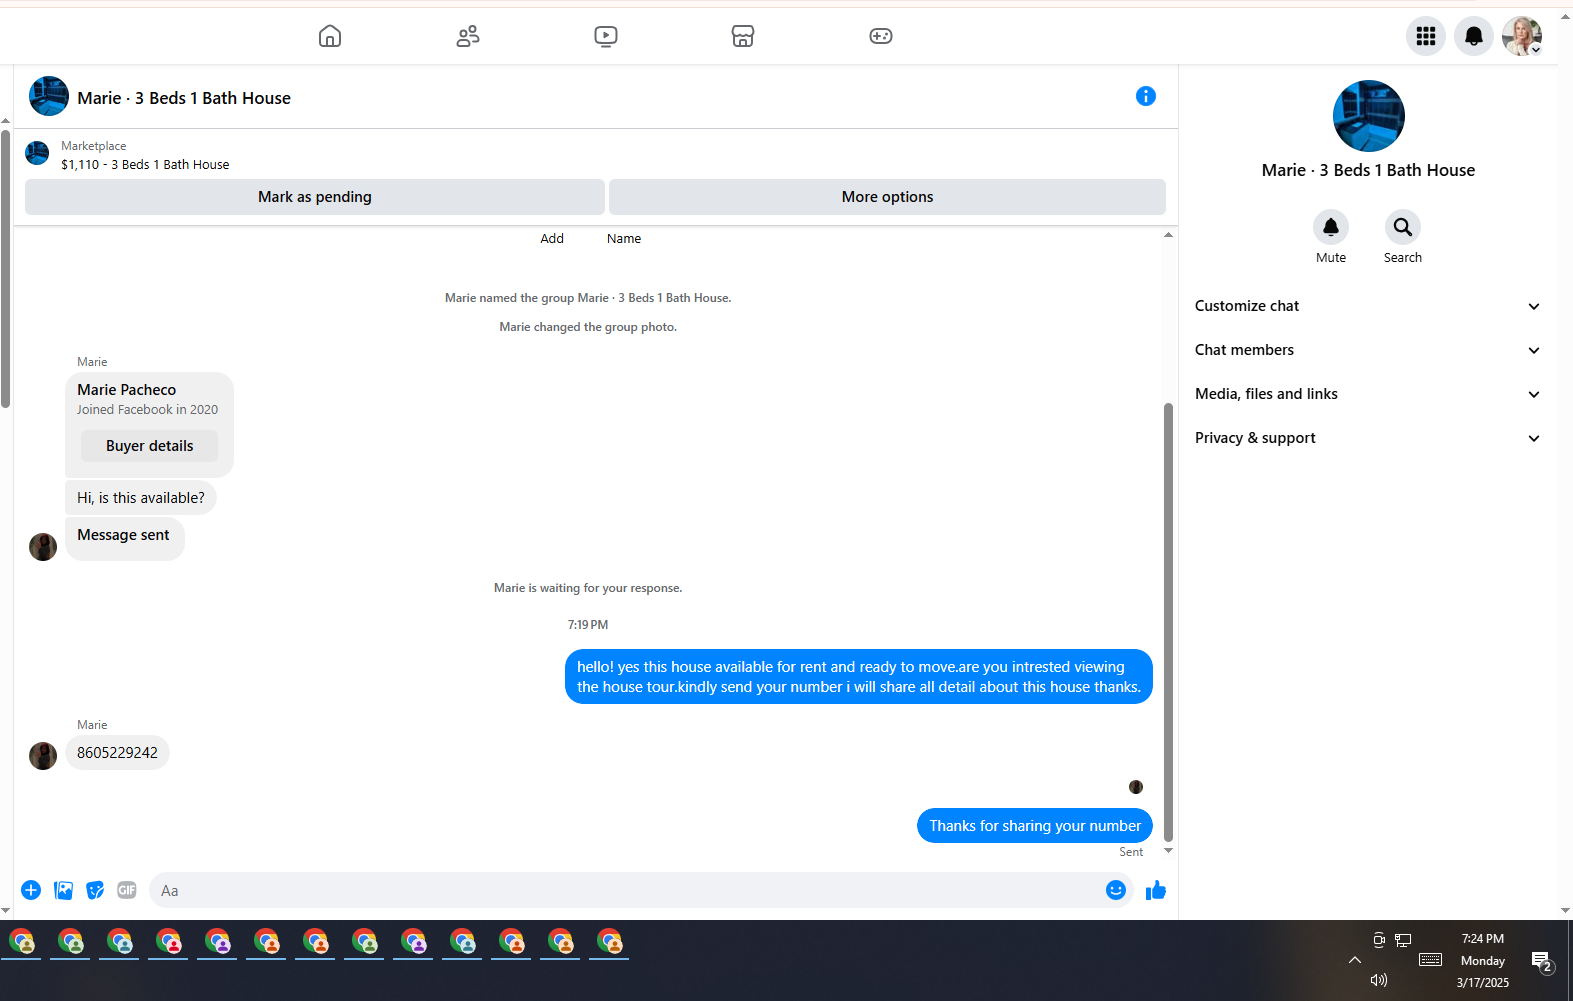Send a thumbs up like
The width and height of the screenshot is (1573, 1001).
(1156, 890)
